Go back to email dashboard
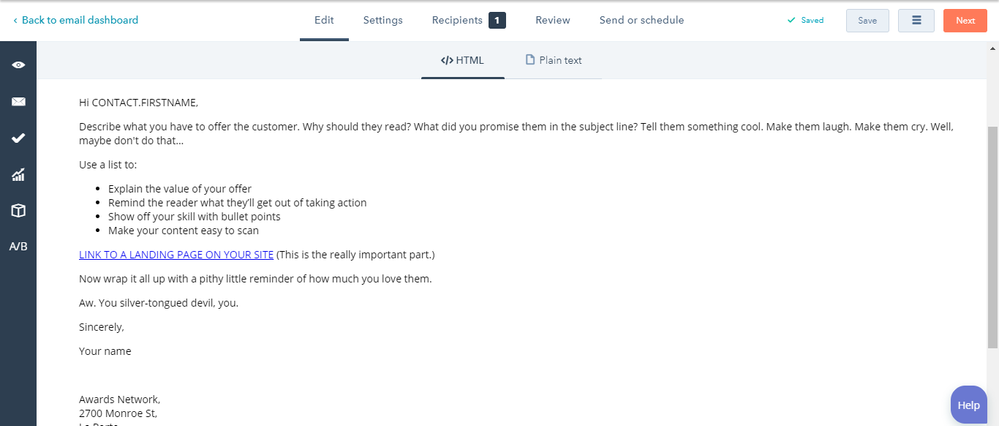This screenshot has width=999, height=426. (76, 20)
